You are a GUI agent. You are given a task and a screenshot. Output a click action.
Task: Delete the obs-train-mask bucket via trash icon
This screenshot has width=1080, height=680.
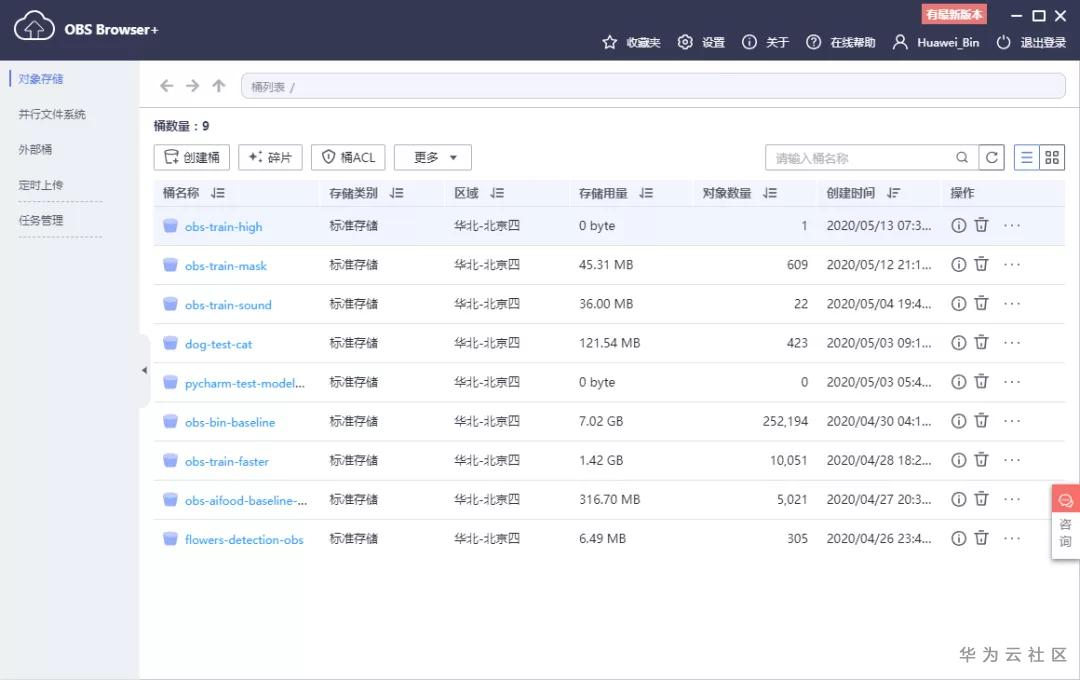[982, 265]
